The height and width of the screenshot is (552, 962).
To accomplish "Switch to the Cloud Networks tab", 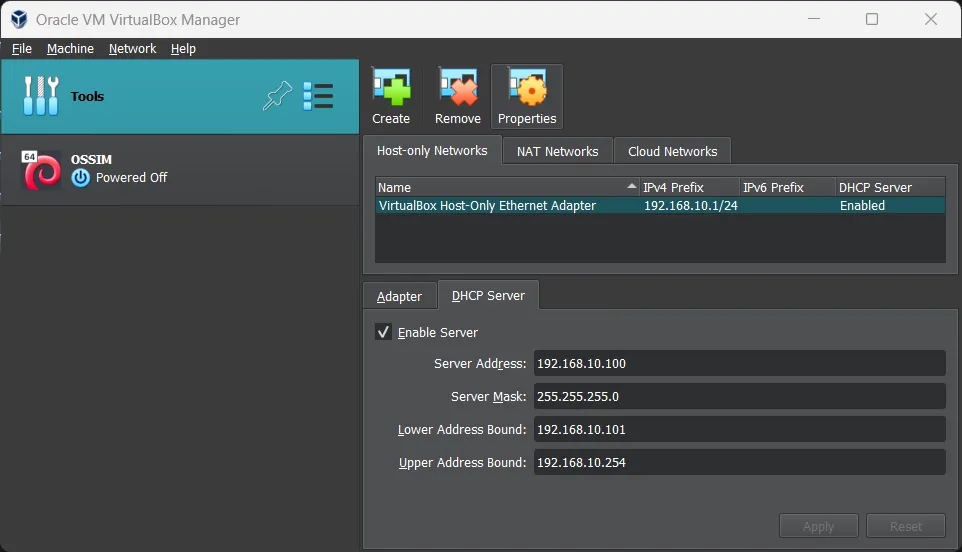I will (x=672, y=151).
